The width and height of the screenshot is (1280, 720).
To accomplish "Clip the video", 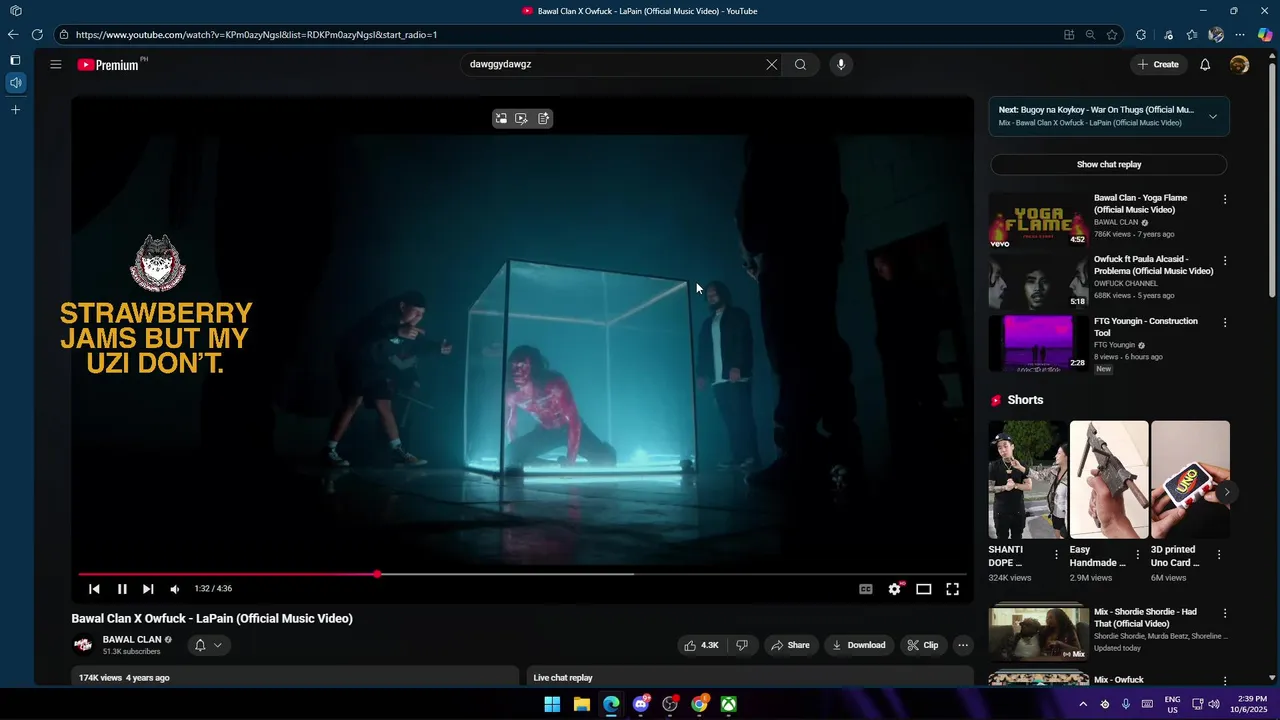I will point(923,645).
